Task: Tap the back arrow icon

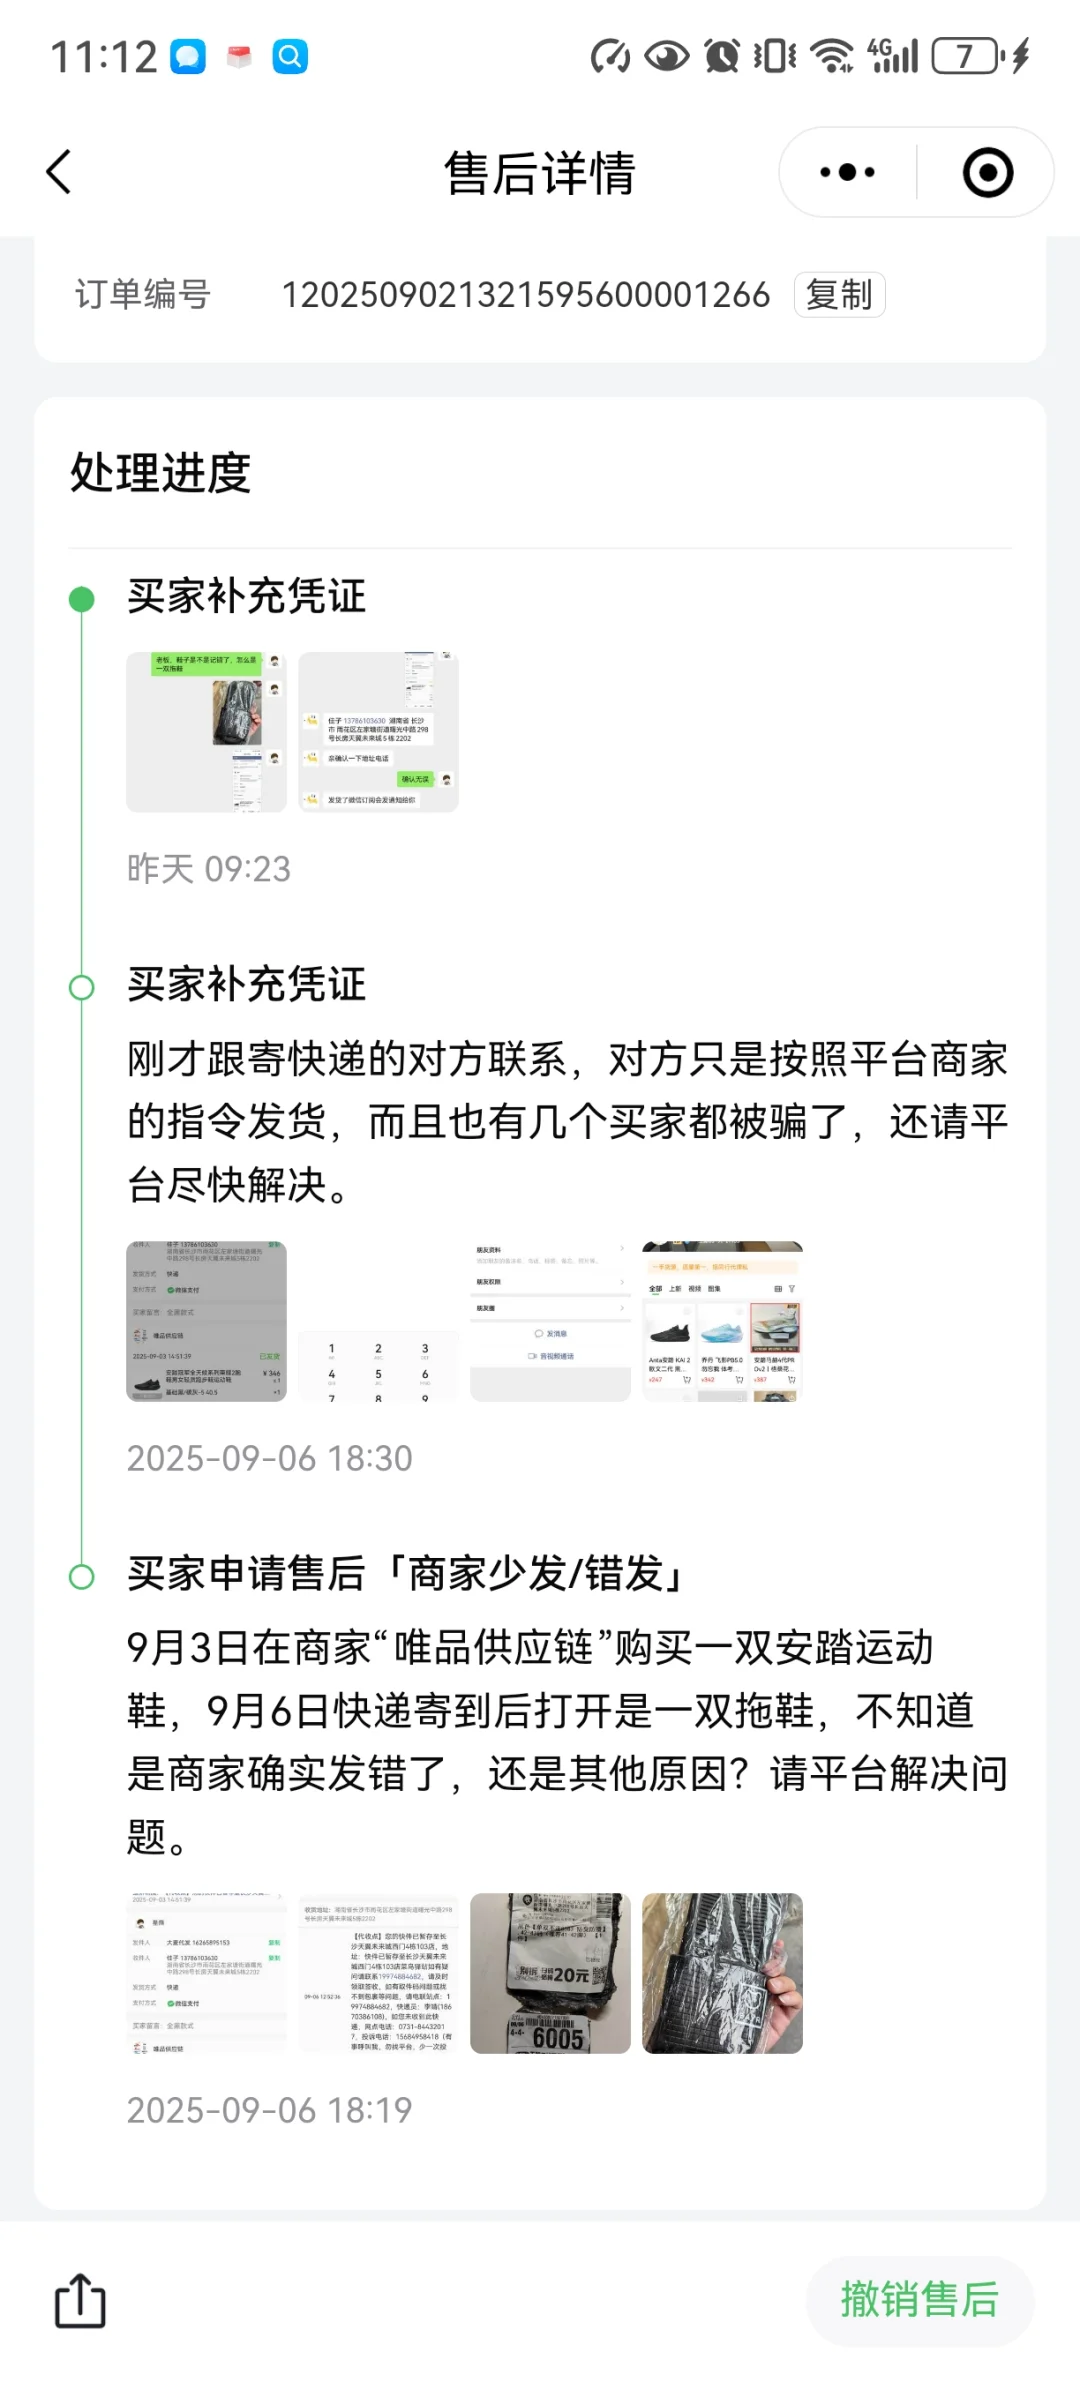Action: (60, 172)
